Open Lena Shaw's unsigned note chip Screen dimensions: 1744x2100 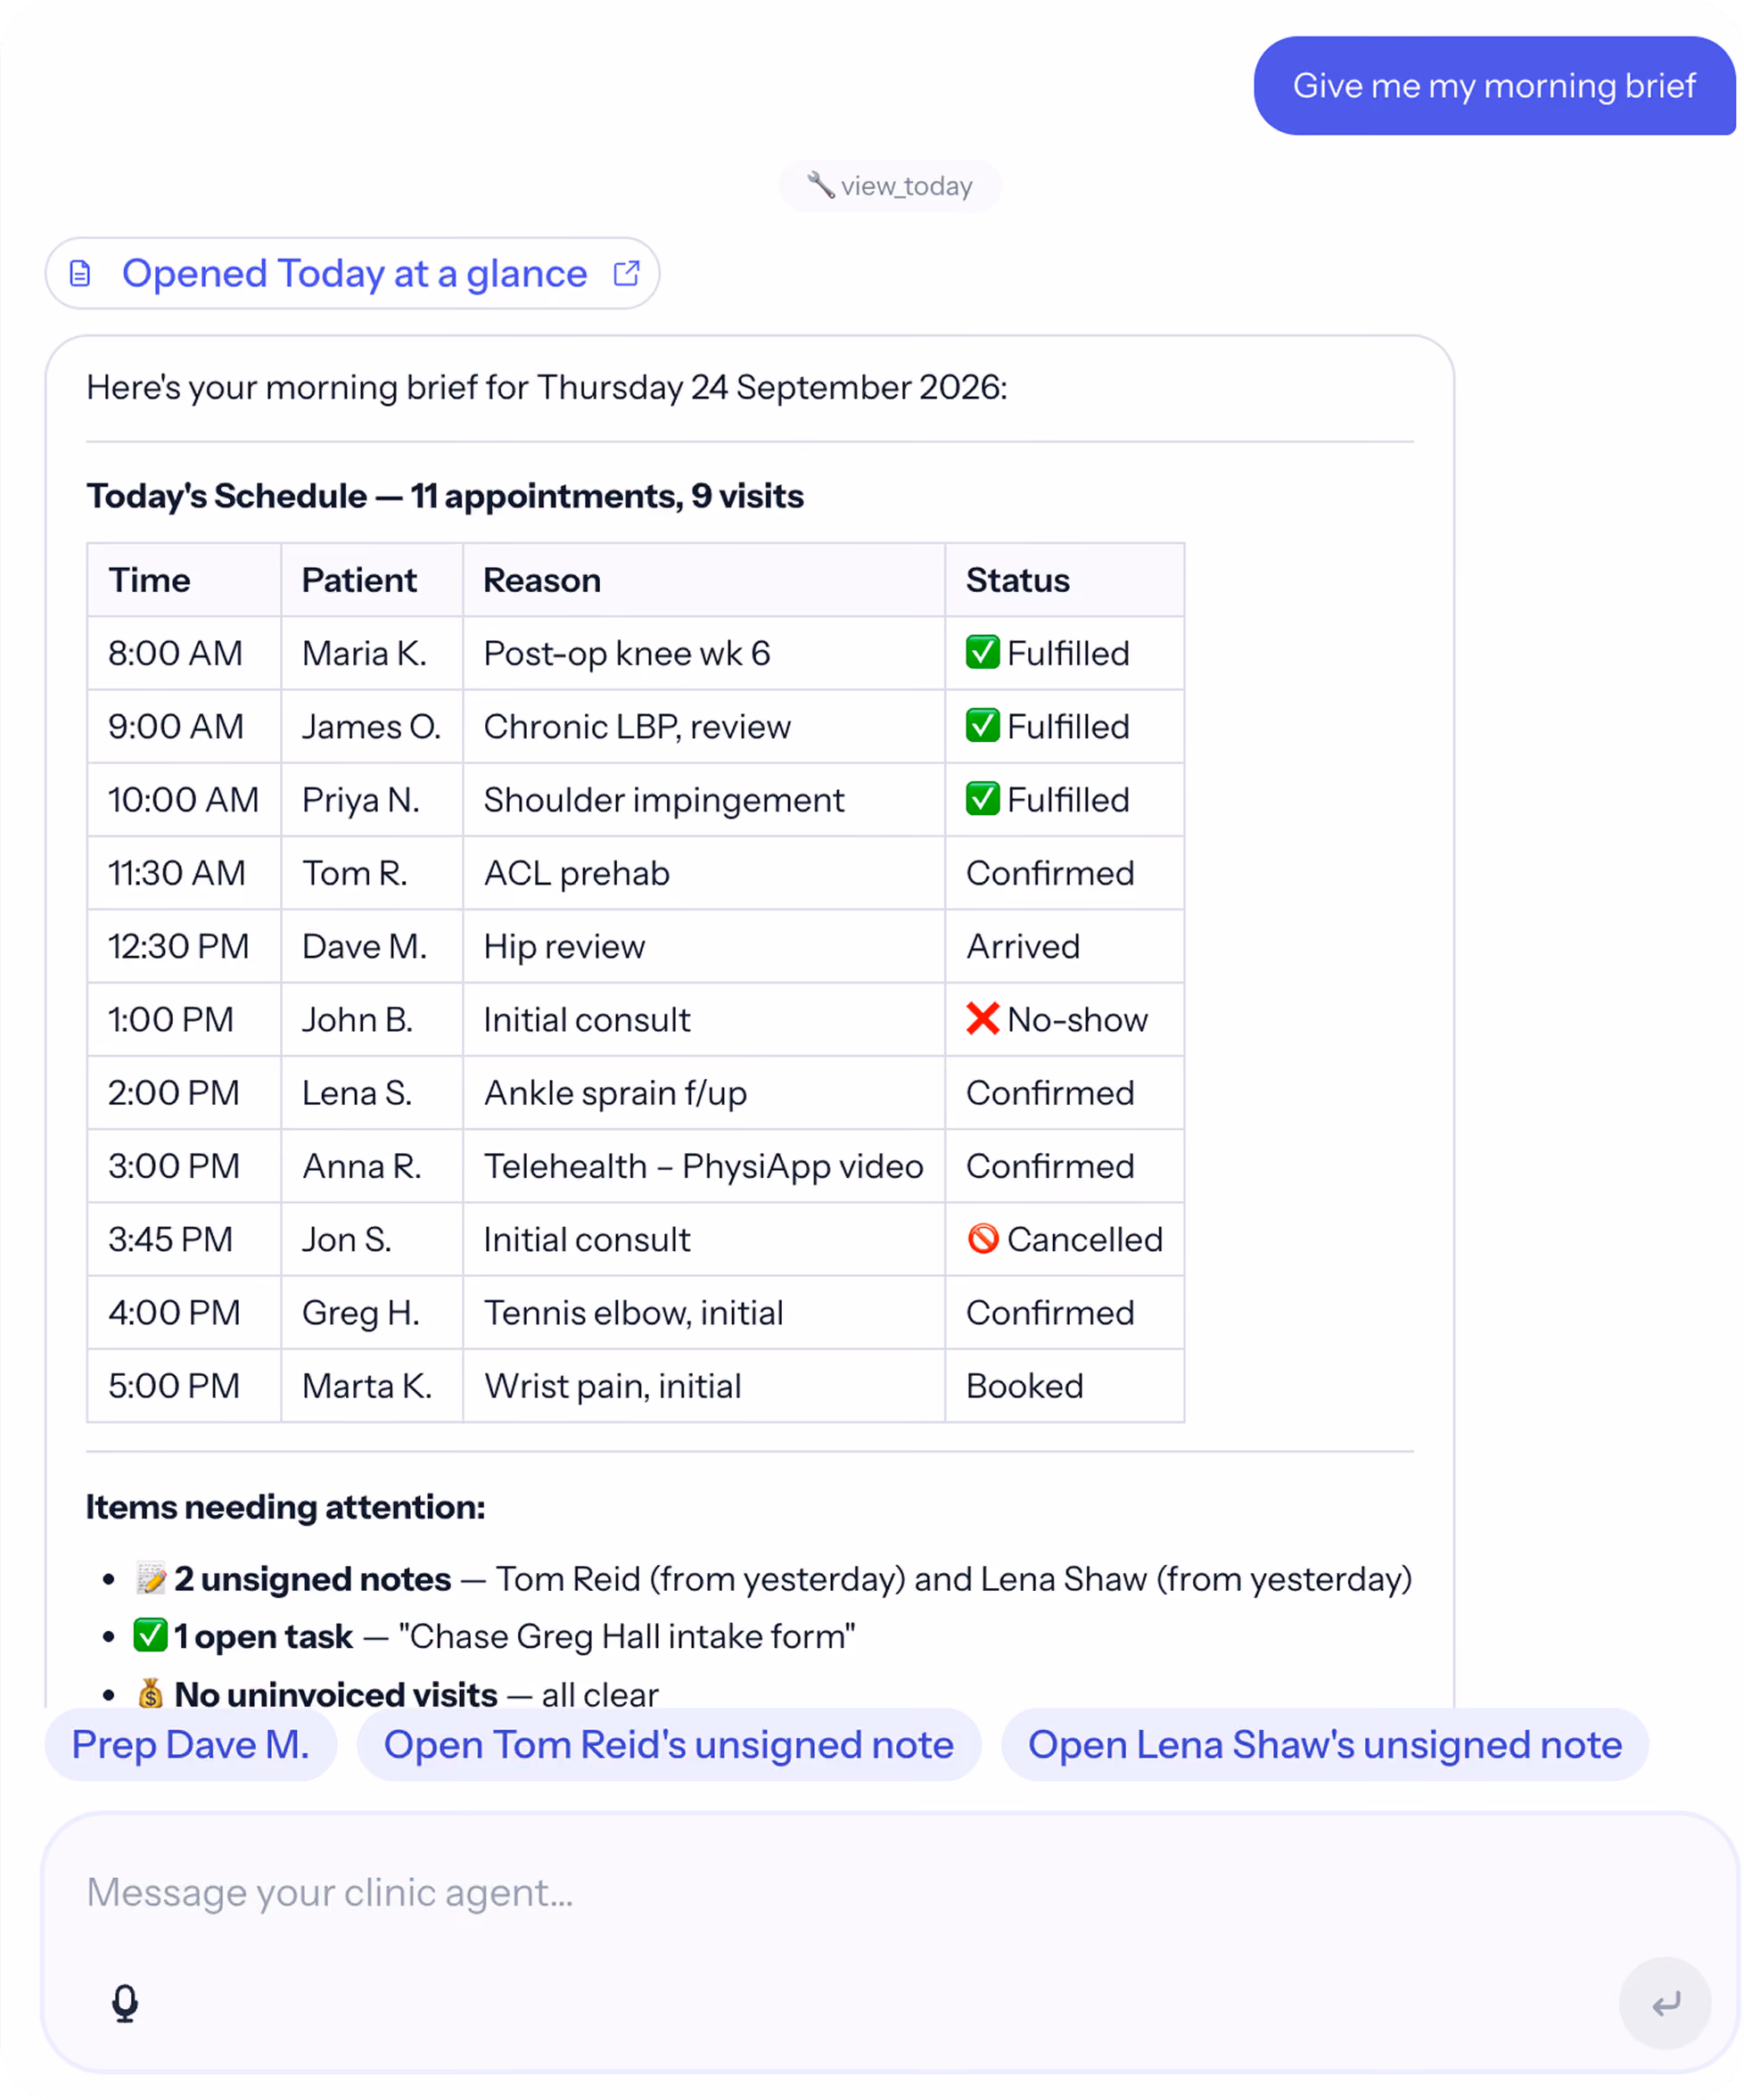pyautogui.click(x=1324, y=1744)
